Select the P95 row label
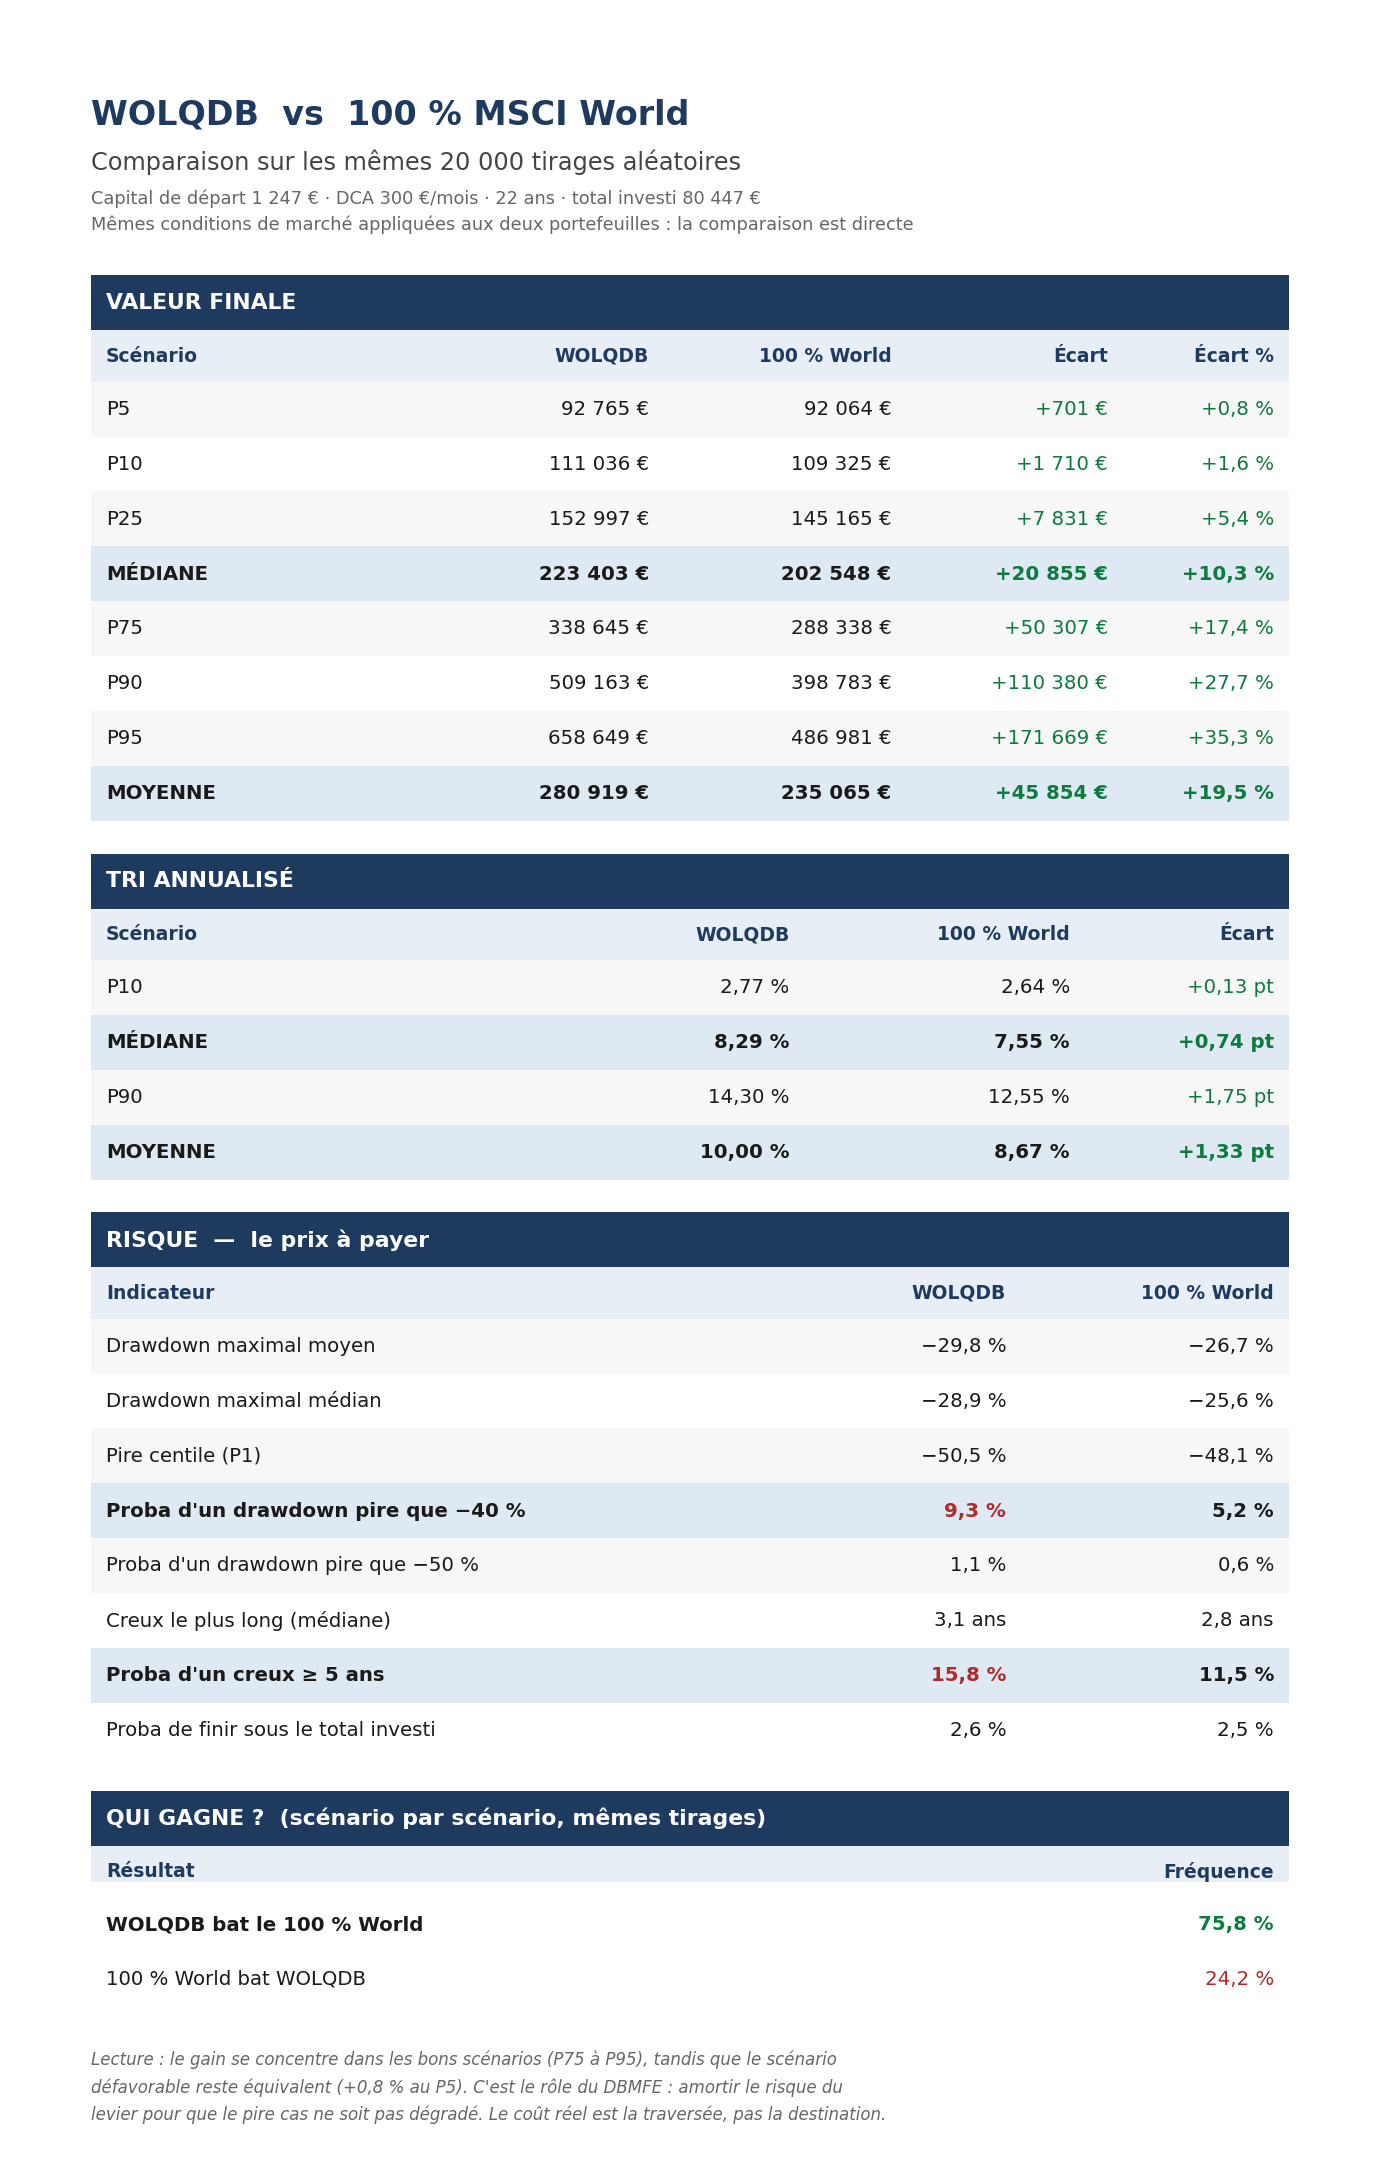The image size is (1380, 2176). [x=124, y=738]
